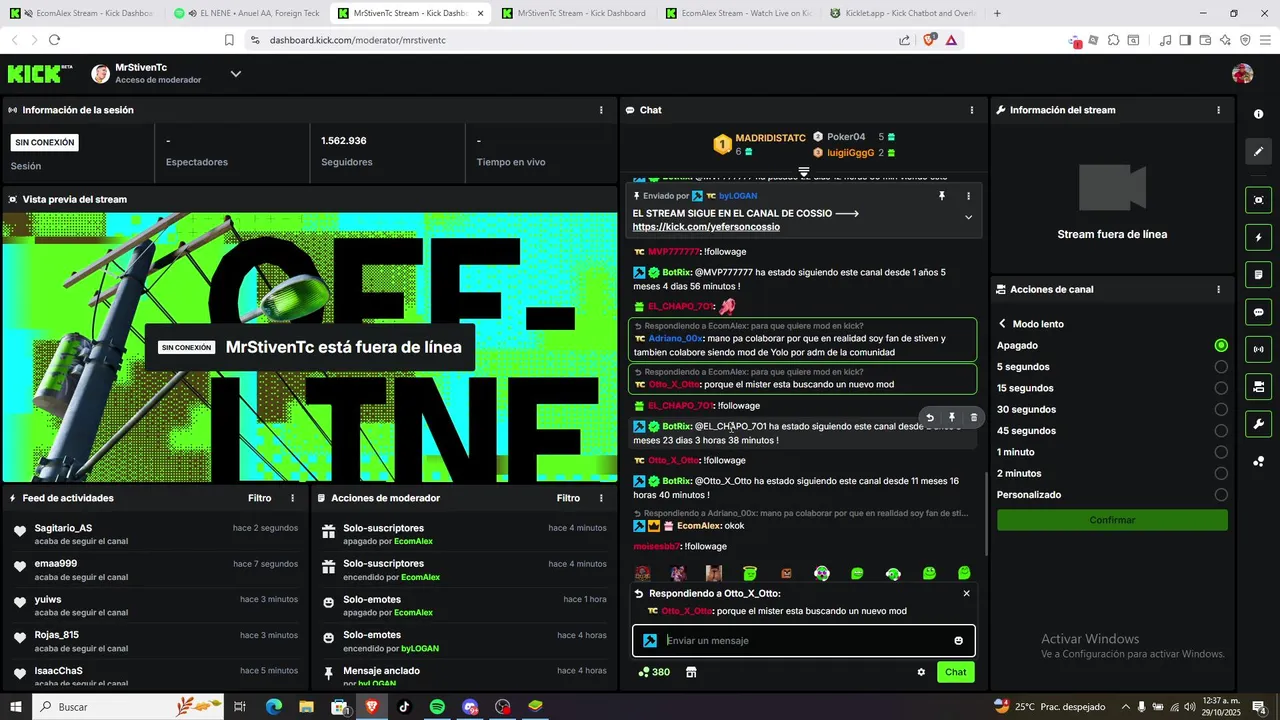Open Acciones de moderador options menu
1280x720 pixels.
pos(601,498)
